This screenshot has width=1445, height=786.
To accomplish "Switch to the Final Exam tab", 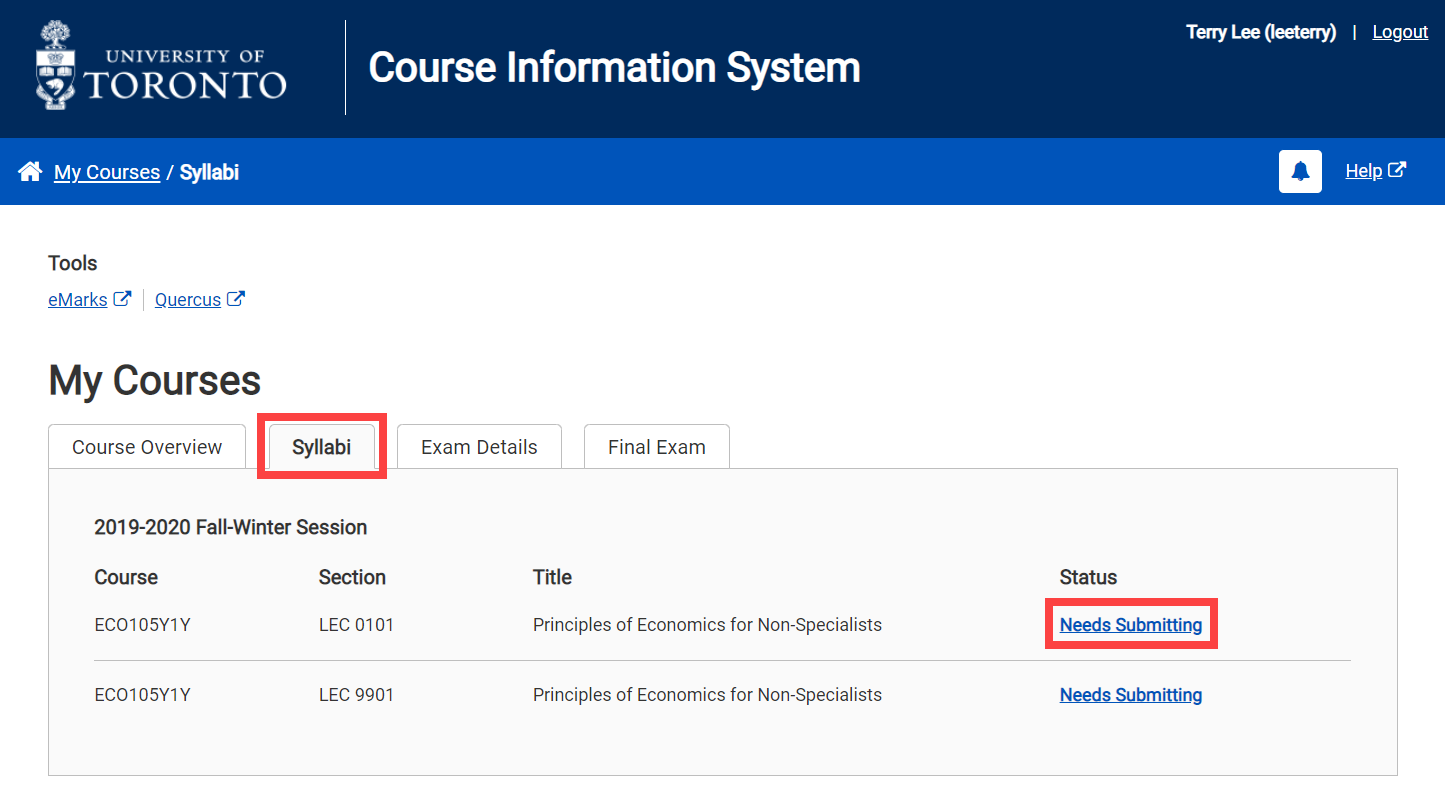I will pyautogui.click(x=656, y=447).
